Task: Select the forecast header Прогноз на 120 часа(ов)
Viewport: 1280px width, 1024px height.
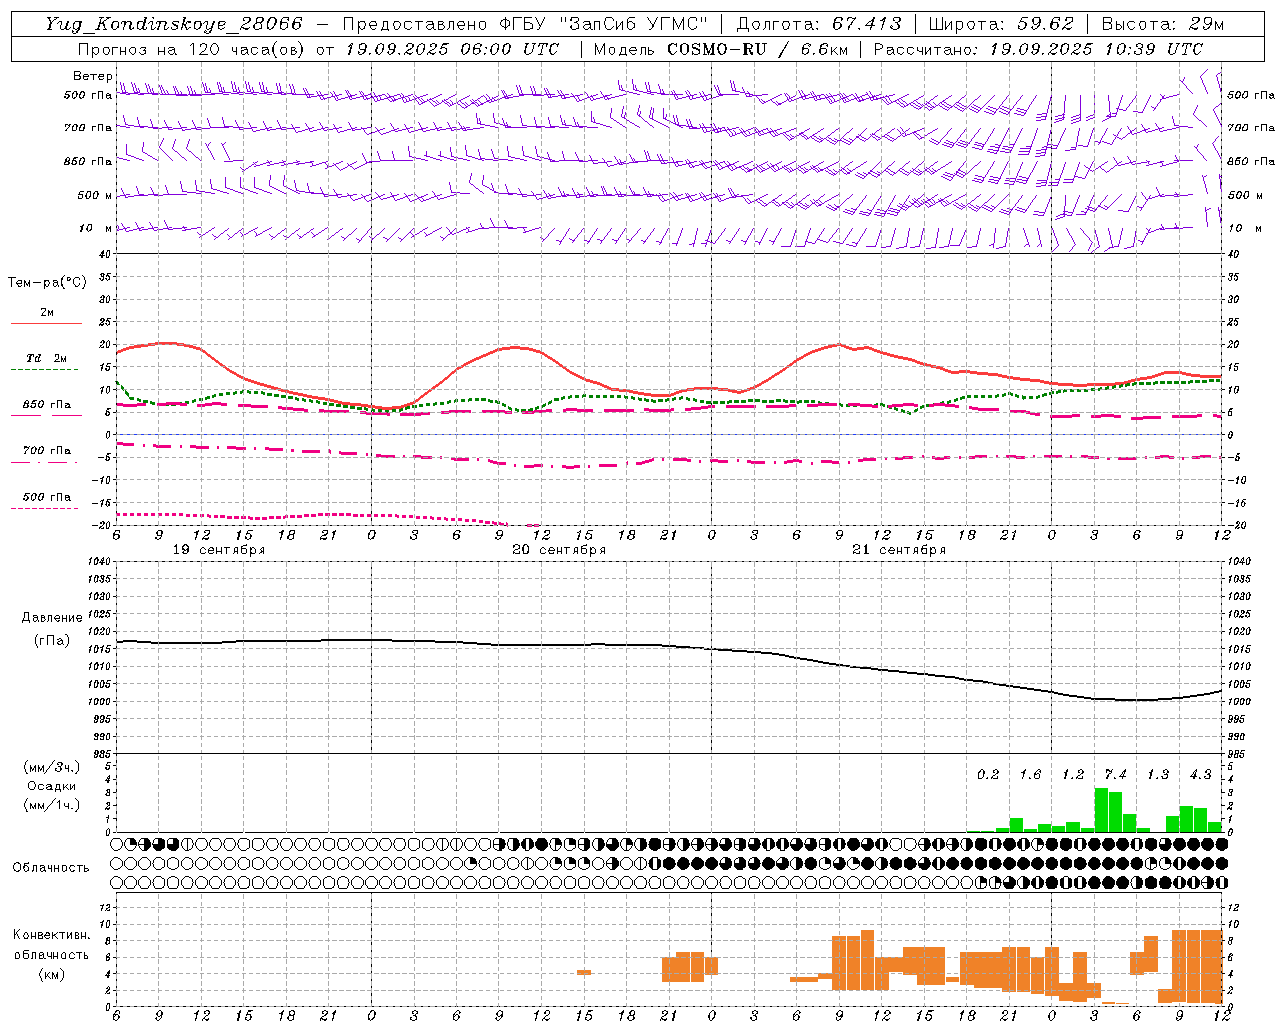Action: coord(192,49)
